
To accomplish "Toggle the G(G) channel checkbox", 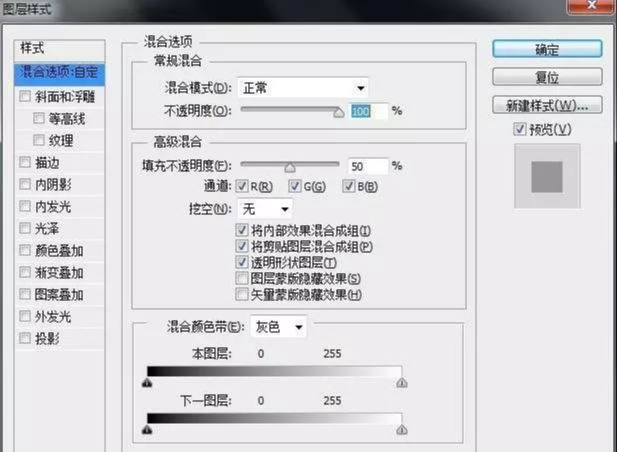I will (x=295, y=186).
